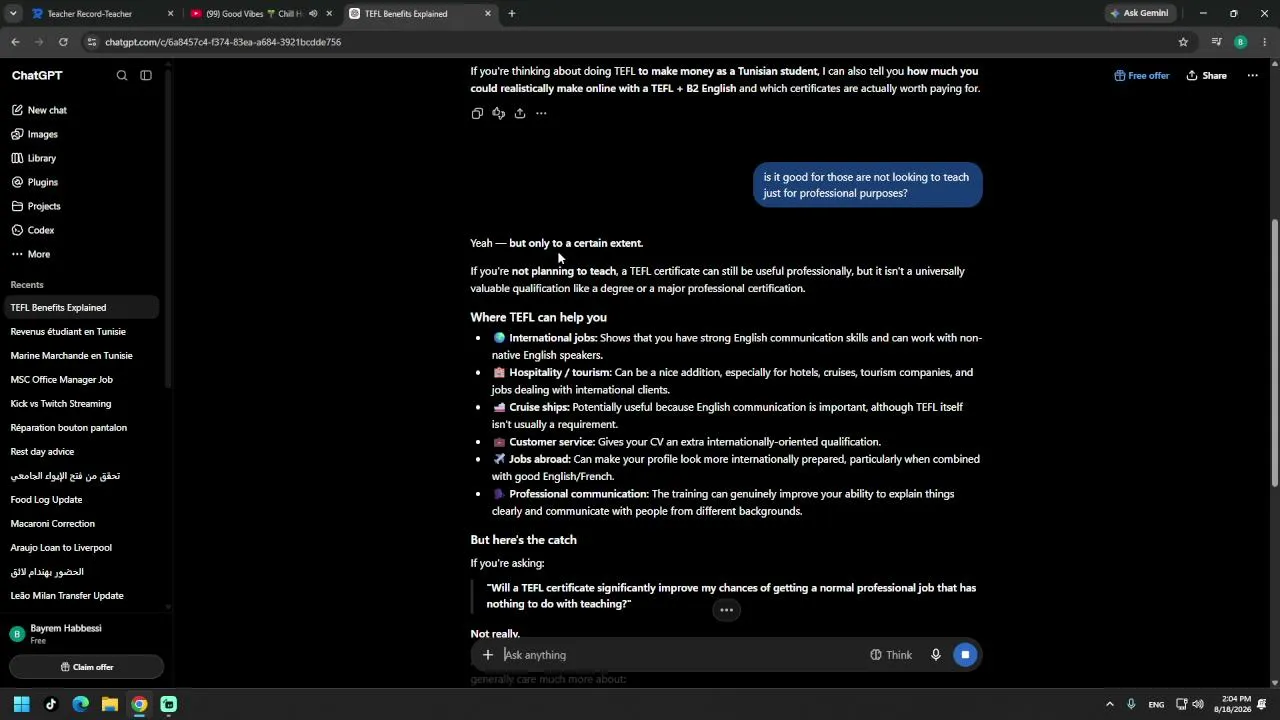Open chat 'Araujo Loan to Liverpool'
The height and width of the screenshot is (720, 1280).
(80, 548)
